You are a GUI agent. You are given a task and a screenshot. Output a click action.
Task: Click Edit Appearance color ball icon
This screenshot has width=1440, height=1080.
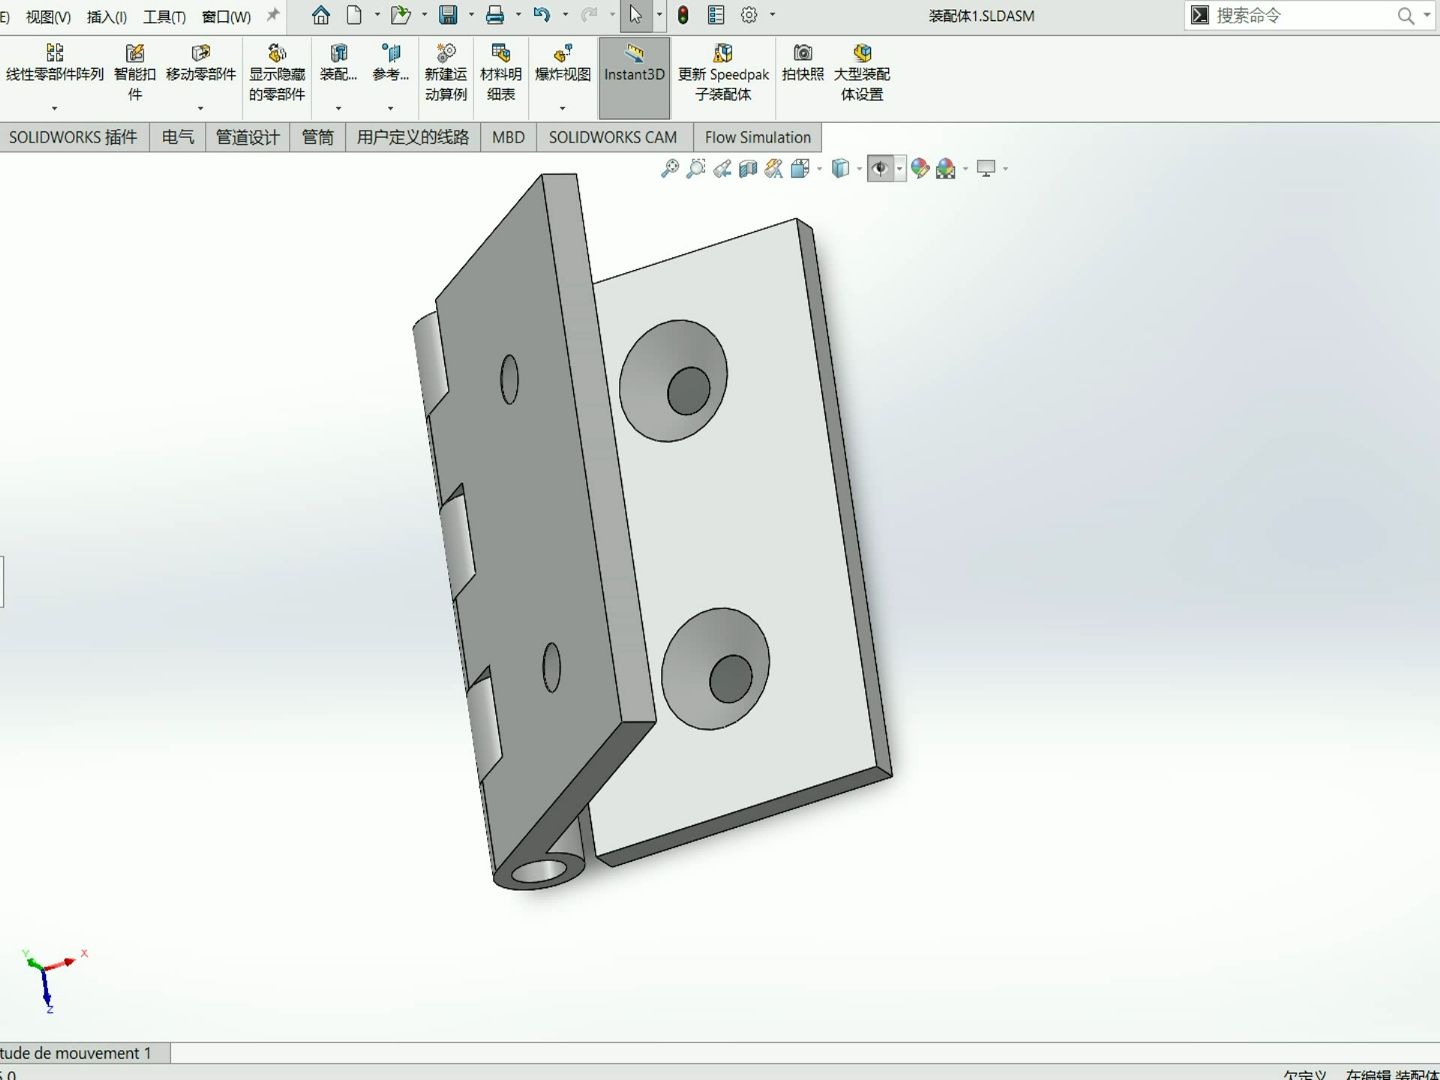tap(920, 169)
